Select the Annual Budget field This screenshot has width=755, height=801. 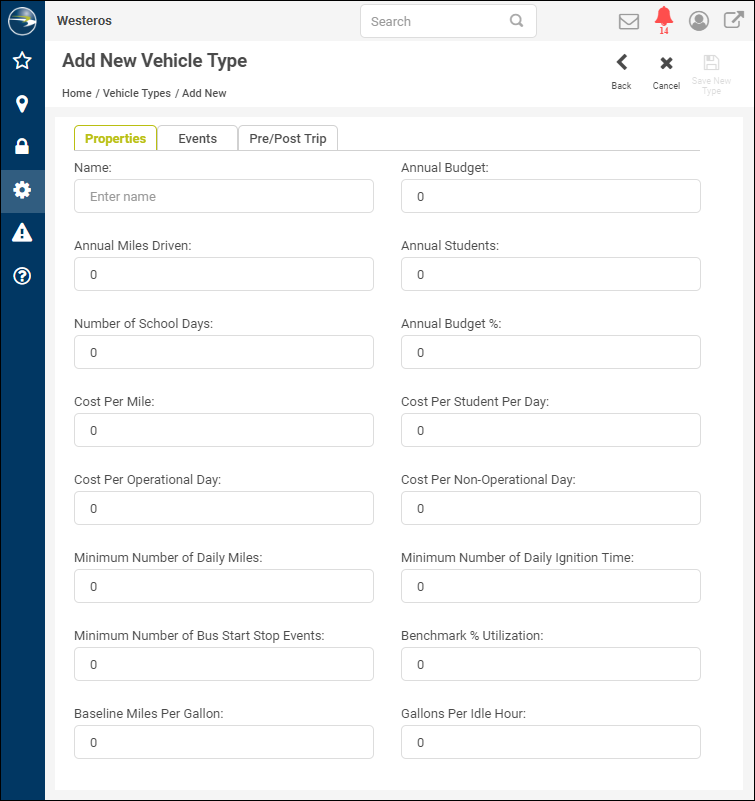click(x=551, y=196)
